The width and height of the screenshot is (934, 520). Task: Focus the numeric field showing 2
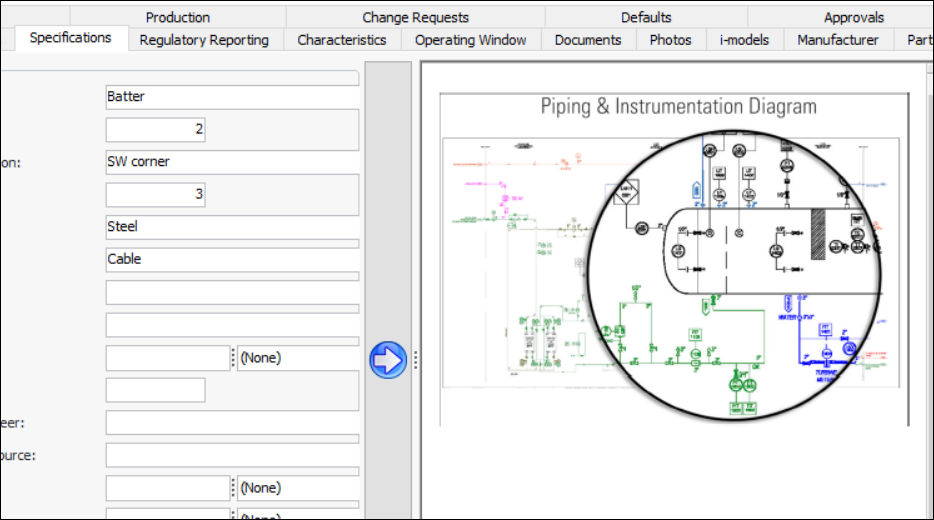click(x=156, y=129)
